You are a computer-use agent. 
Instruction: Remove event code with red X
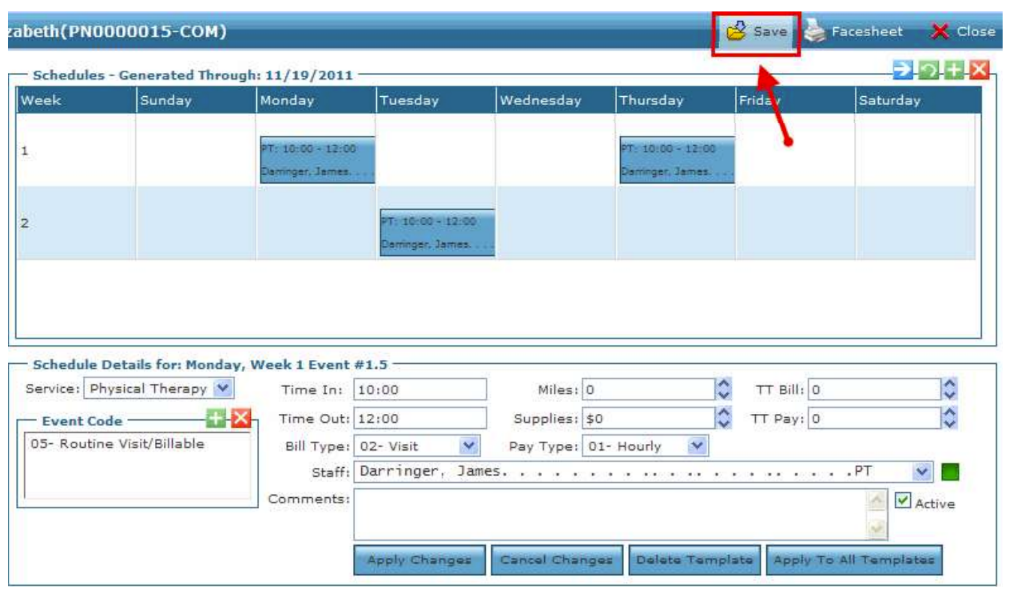240,419
